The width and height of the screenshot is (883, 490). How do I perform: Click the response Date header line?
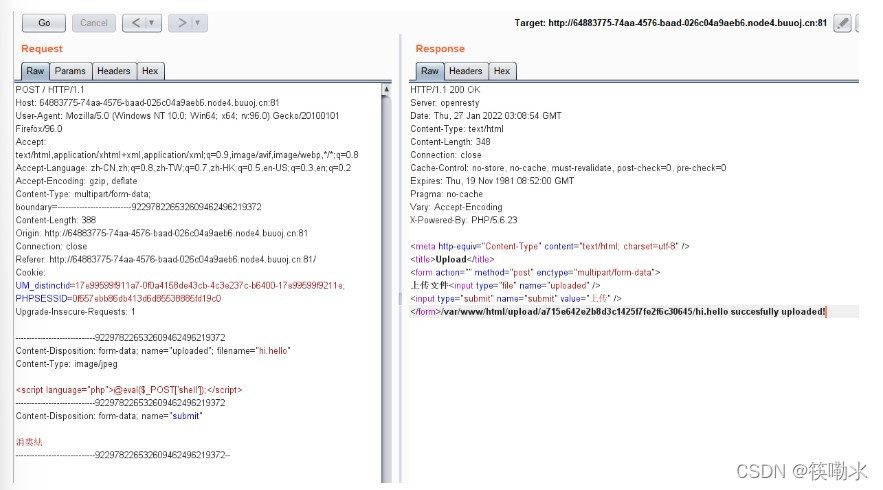coord(485,115)
